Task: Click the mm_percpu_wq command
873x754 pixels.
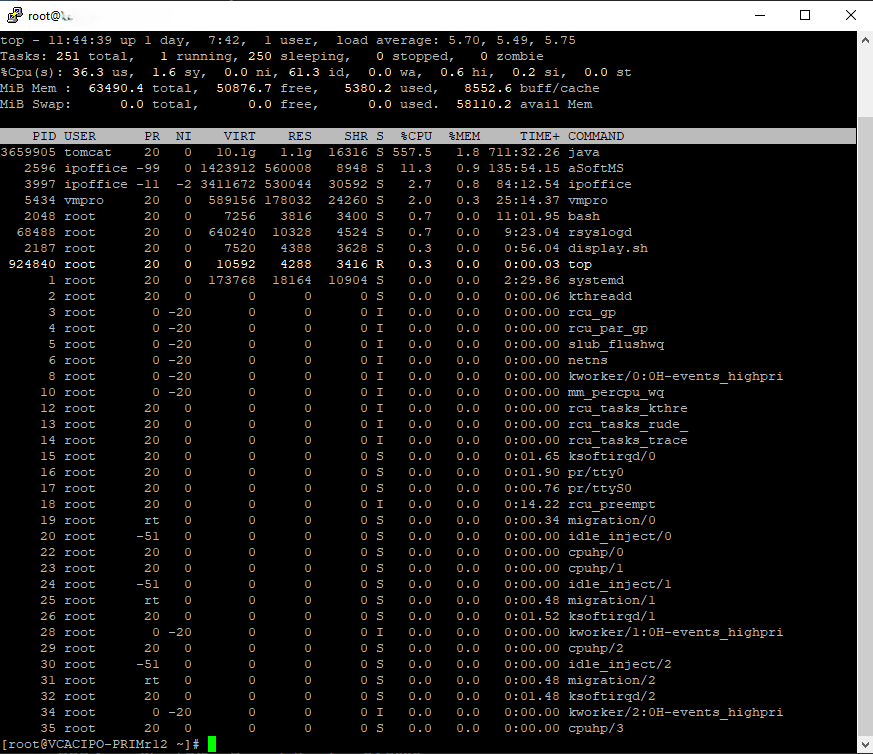Action: point(616,393)
